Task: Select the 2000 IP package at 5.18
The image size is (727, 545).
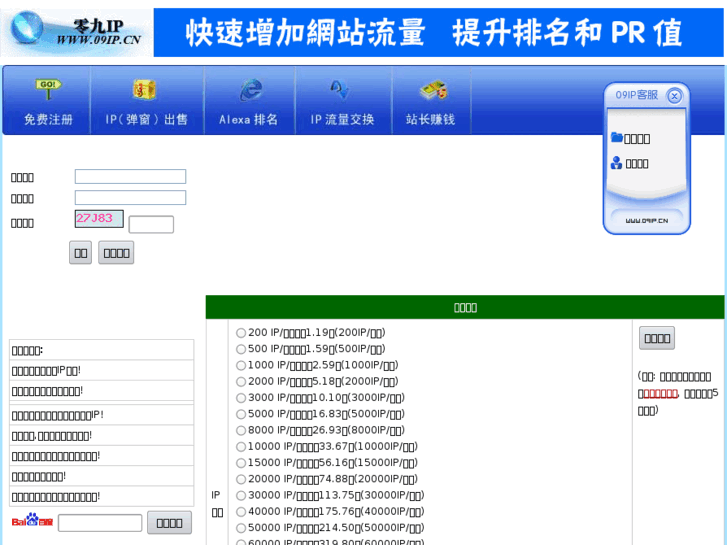Action: 241,382
